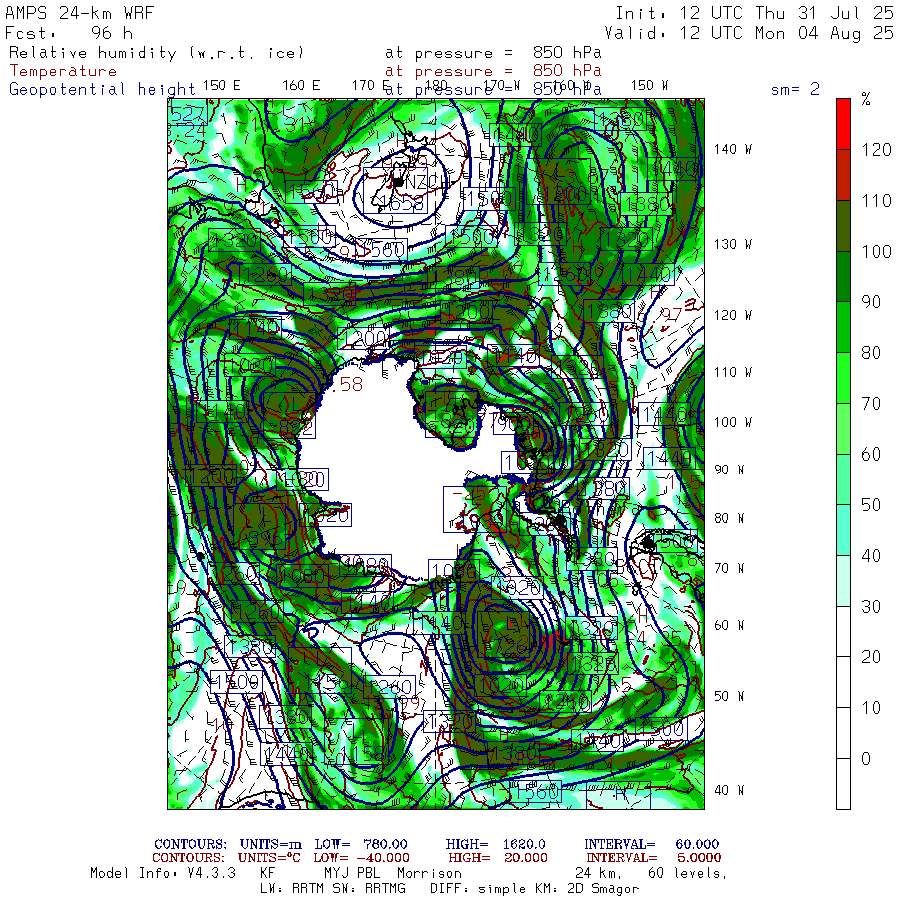900x900 pixels.
Task: Click the red 'HIGH= 20.000' value
Action: click(498, 858)
